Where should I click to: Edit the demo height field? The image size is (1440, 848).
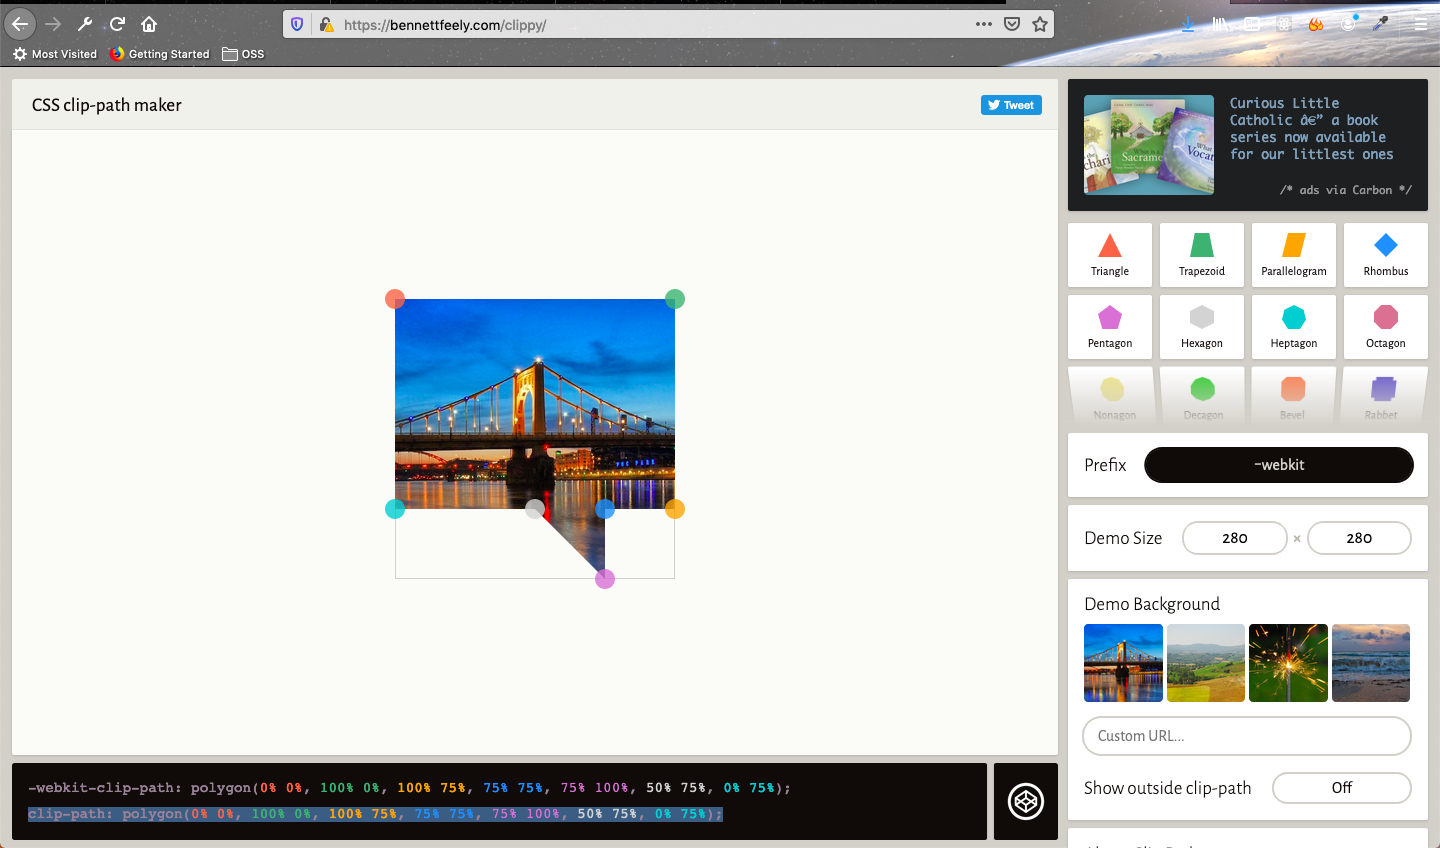click(1359, 538)
